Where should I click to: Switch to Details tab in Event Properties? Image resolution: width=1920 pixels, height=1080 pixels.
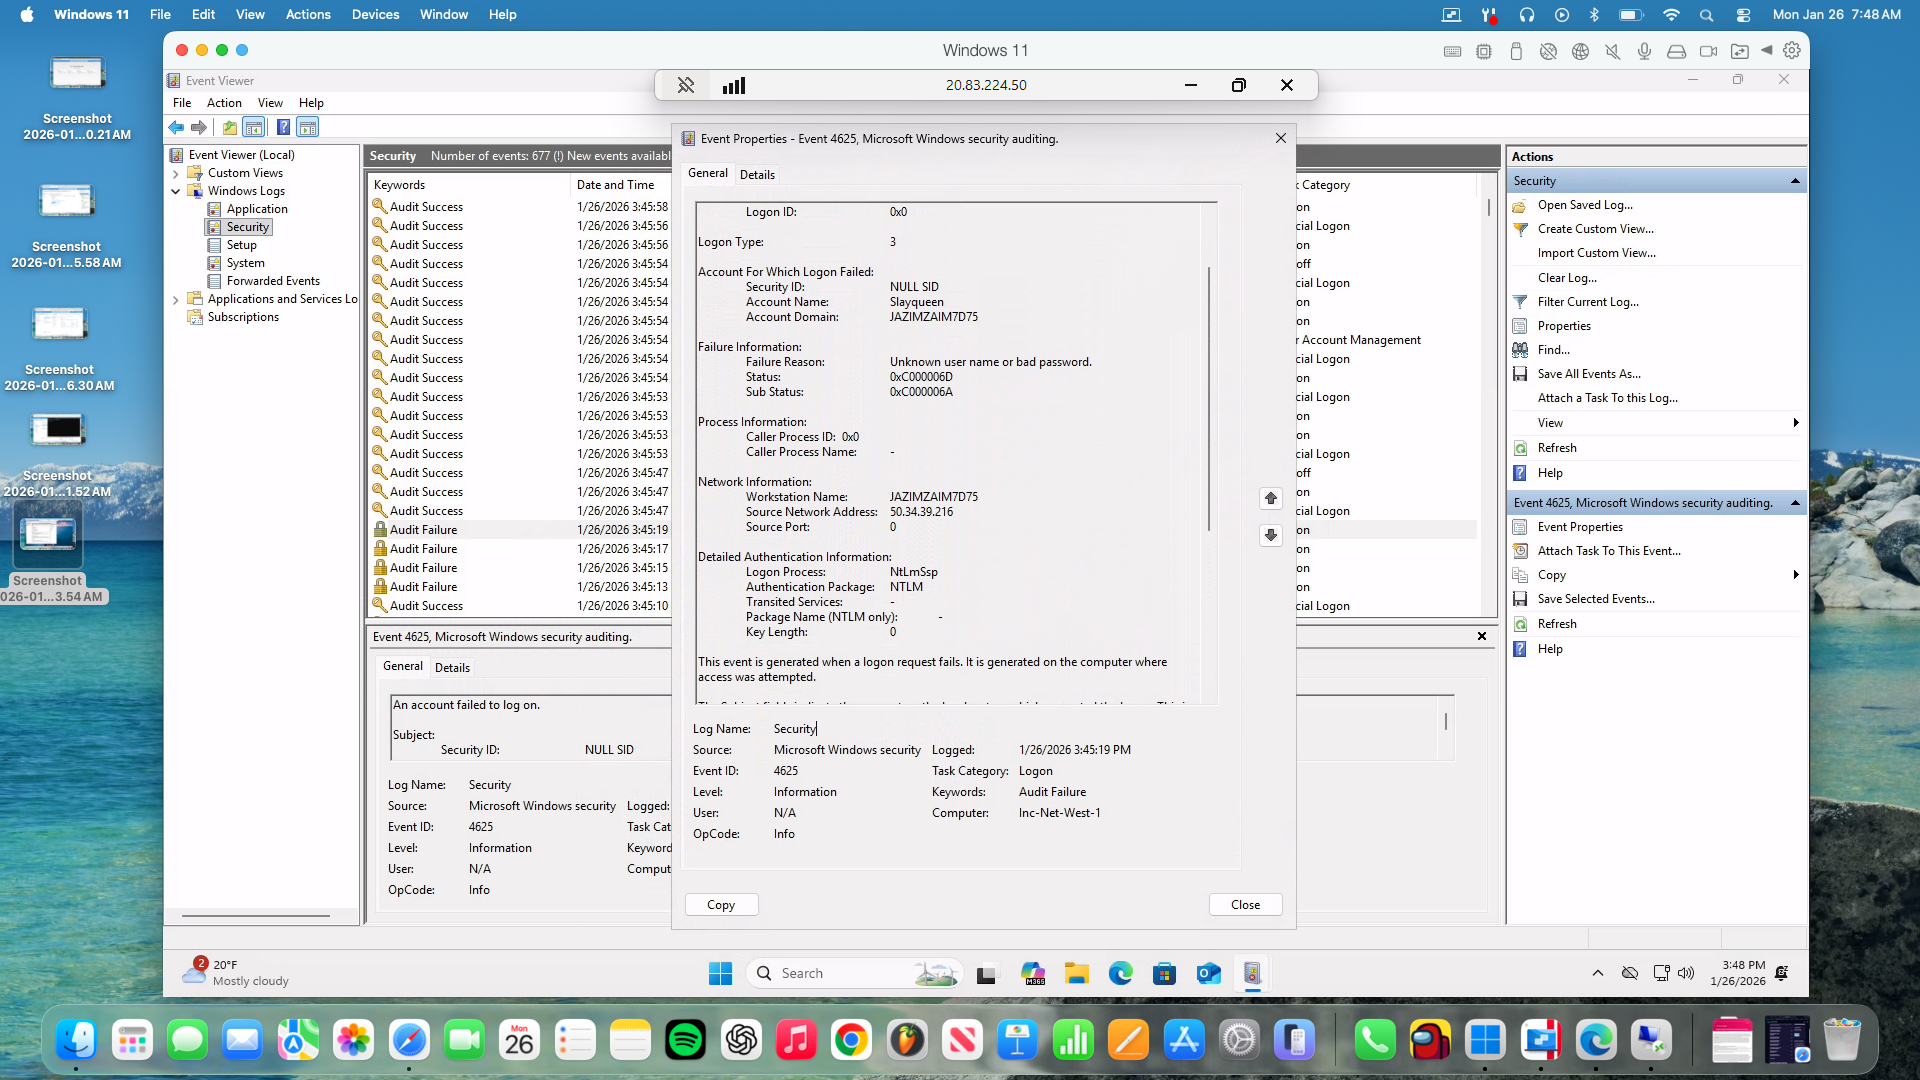coord(757,174)
